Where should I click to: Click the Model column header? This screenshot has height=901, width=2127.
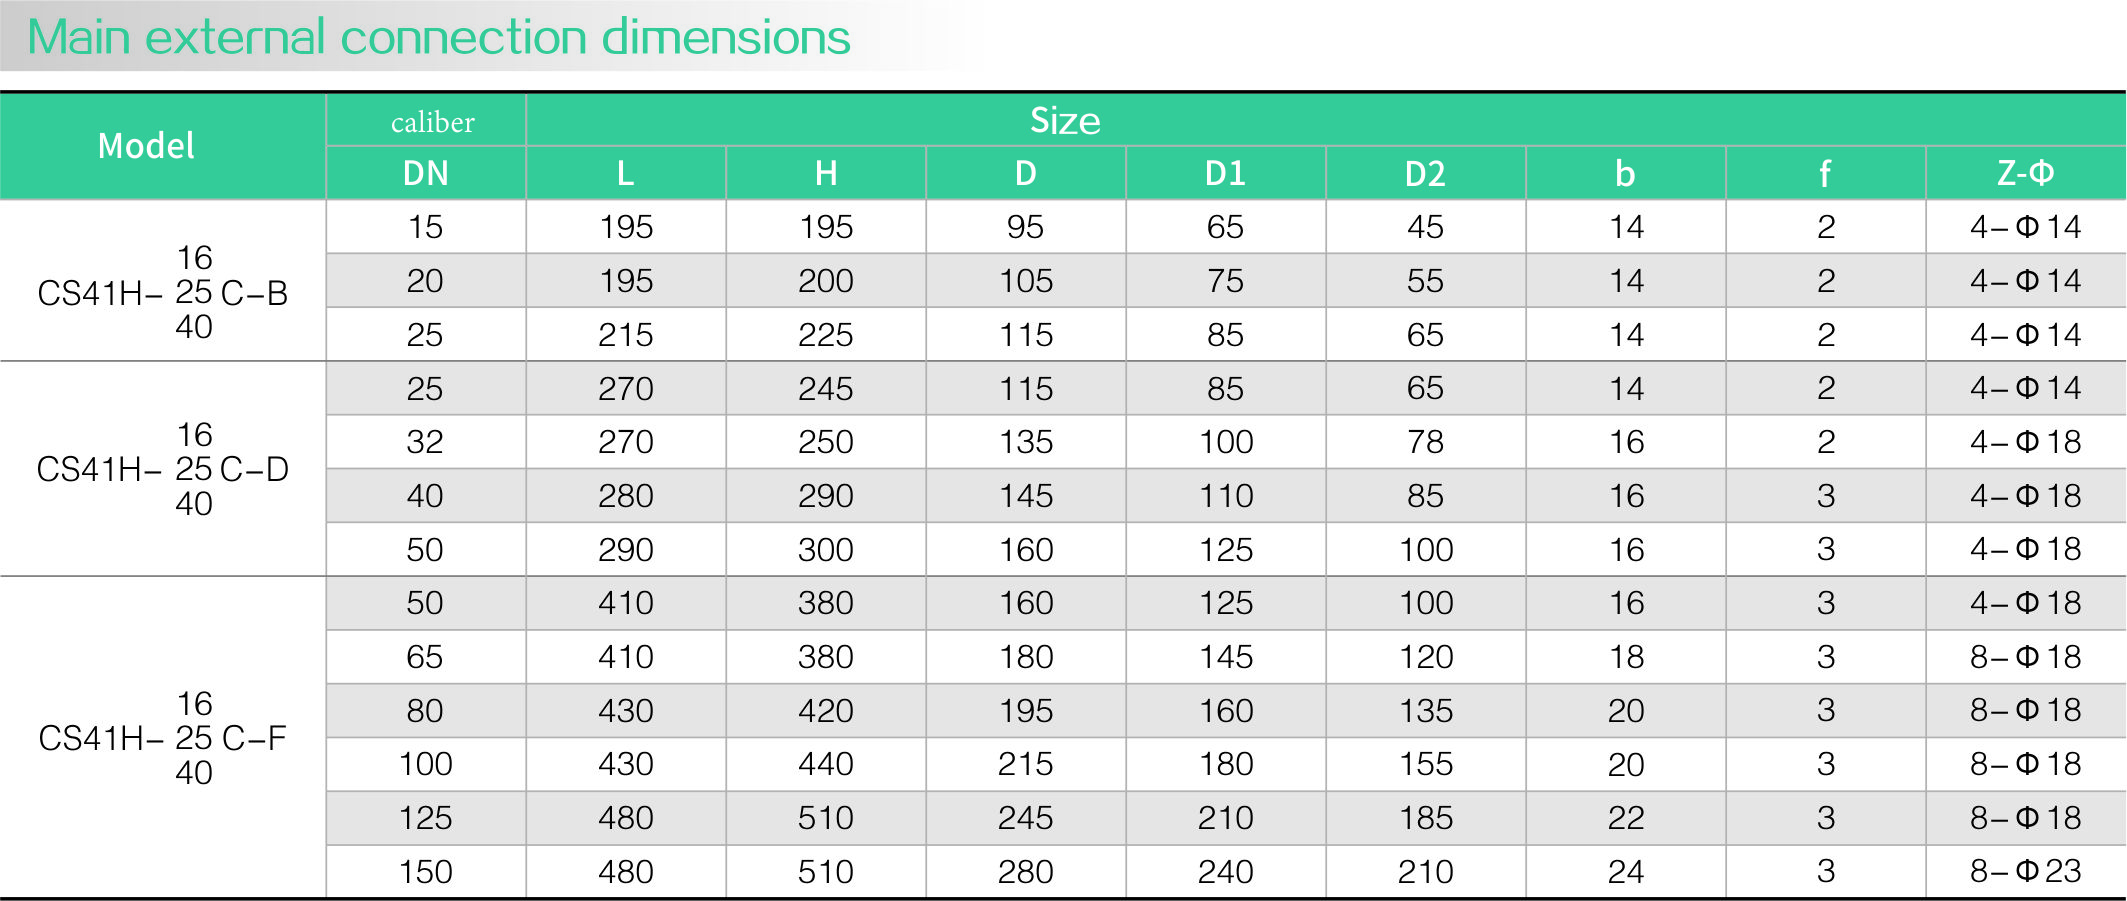(146, 146)
